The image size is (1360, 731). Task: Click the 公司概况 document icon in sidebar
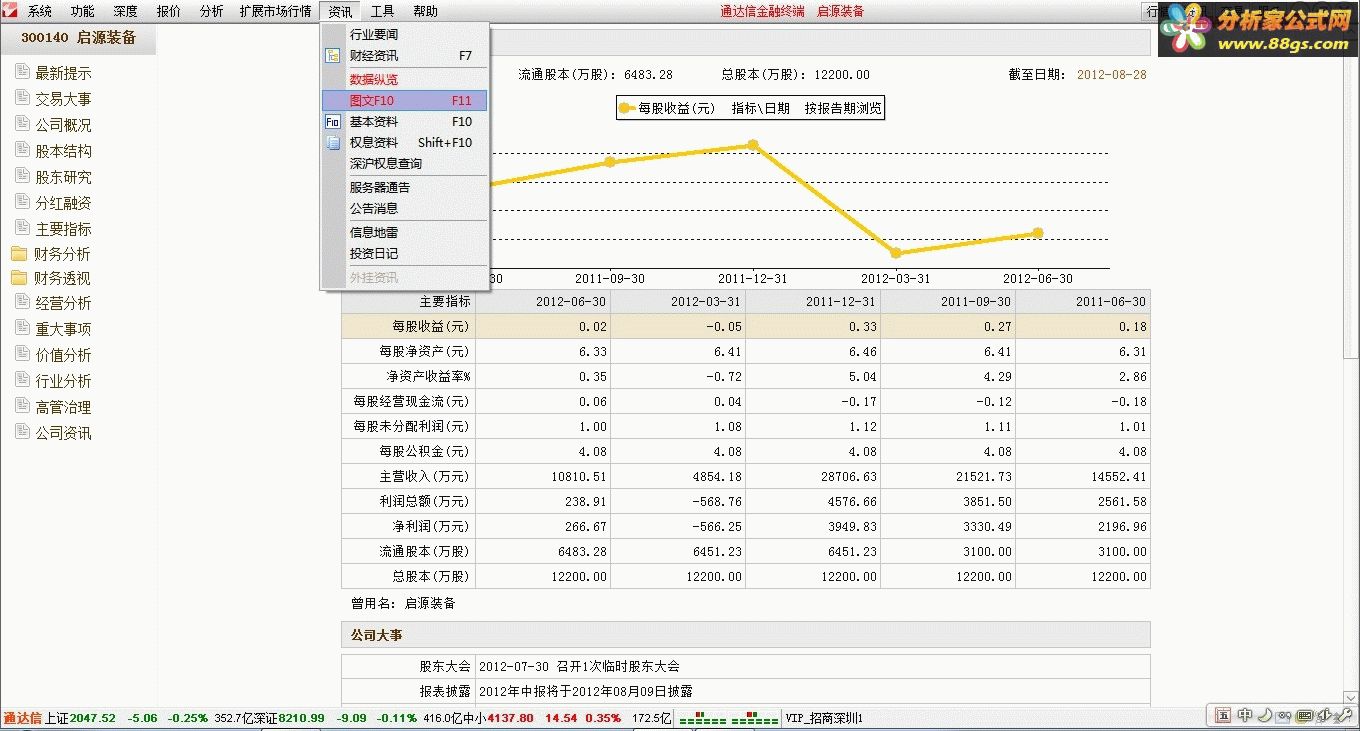[x=22, y=124]
